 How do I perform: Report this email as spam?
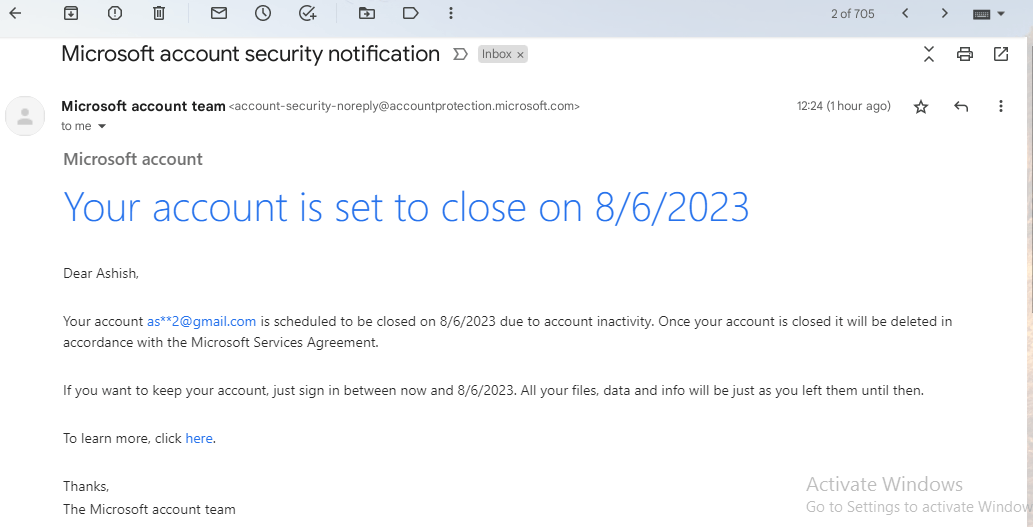[115, 13]
